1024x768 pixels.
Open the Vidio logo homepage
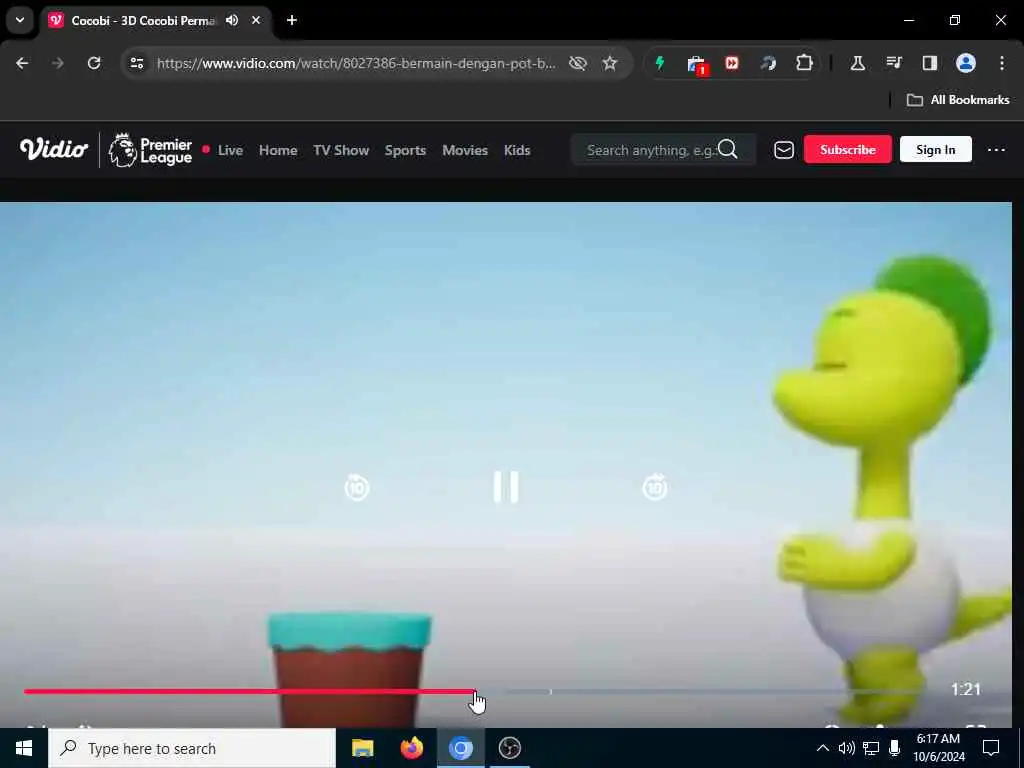coord(54,150)
